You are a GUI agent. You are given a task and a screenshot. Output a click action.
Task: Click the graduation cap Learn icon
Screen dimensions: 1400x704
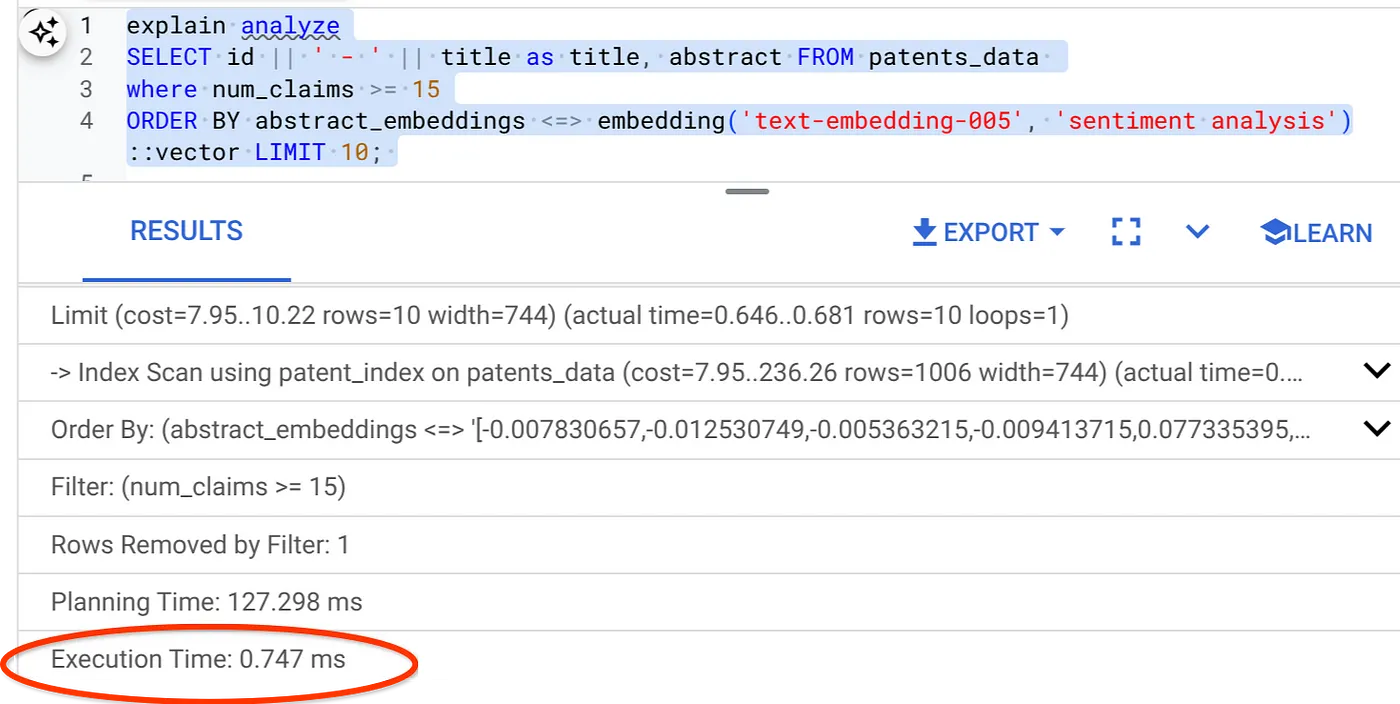pyautogui.click(x=1275, y=233)
